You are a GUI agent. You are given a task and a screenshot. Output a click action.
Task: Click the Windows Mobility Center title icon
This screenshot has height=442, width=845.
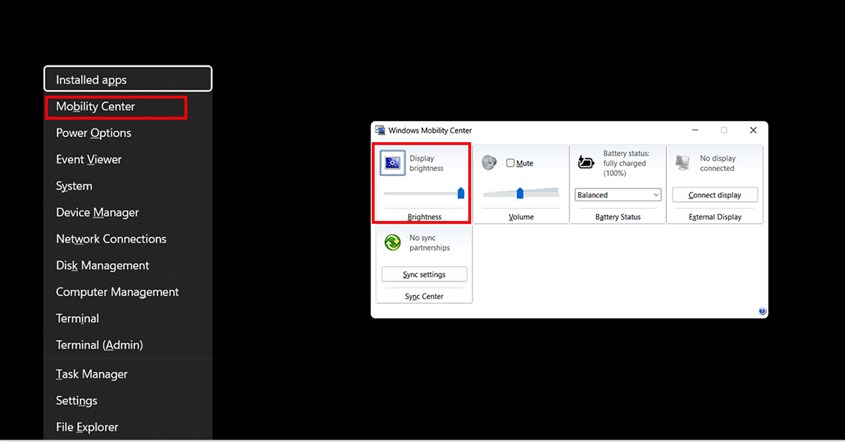(380, 130)
